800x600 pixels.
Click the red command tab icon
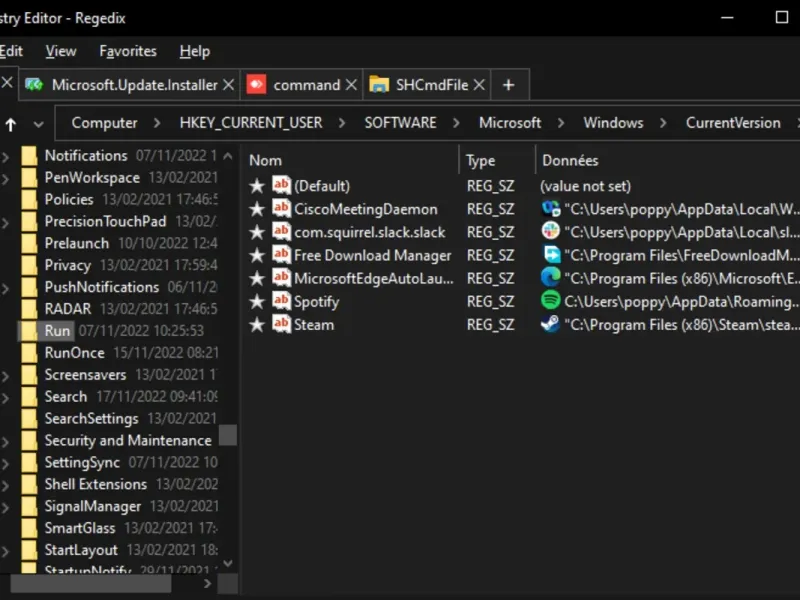coord(256,84)
